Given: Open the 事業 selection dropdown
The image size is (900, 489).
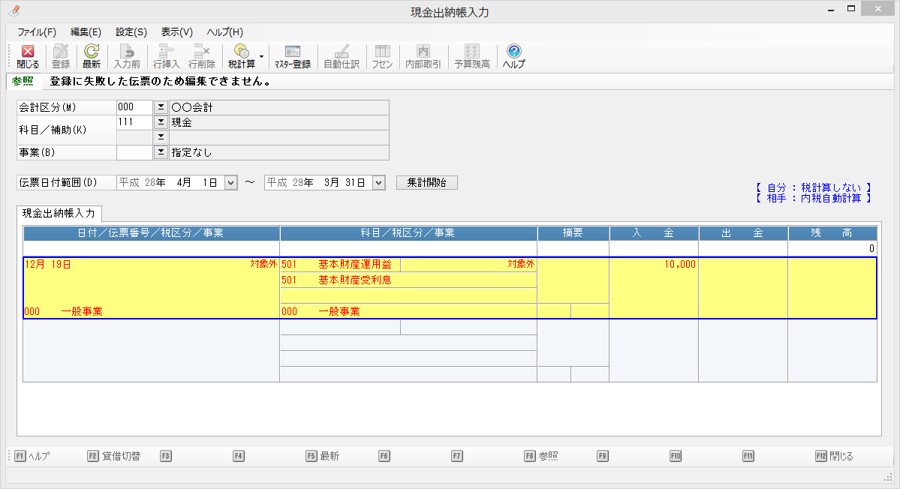Looking at the screenshot, I should [x=160, y=153].
